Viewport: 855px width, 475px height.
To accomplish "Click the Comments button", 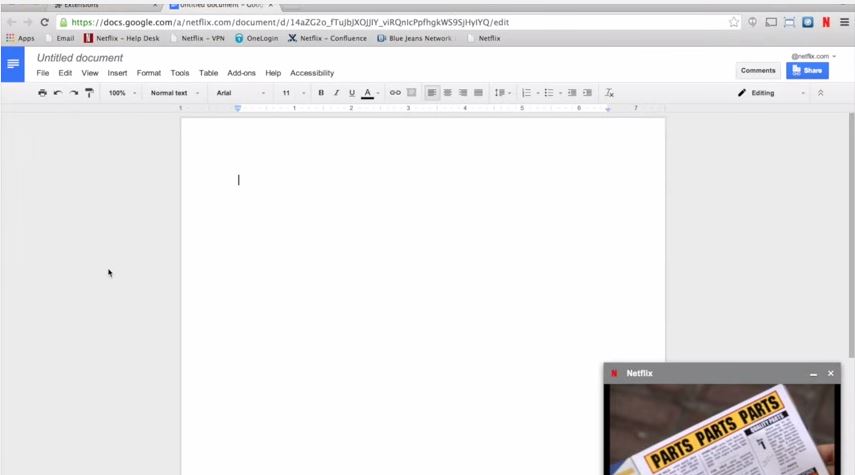I will [758, 70].
